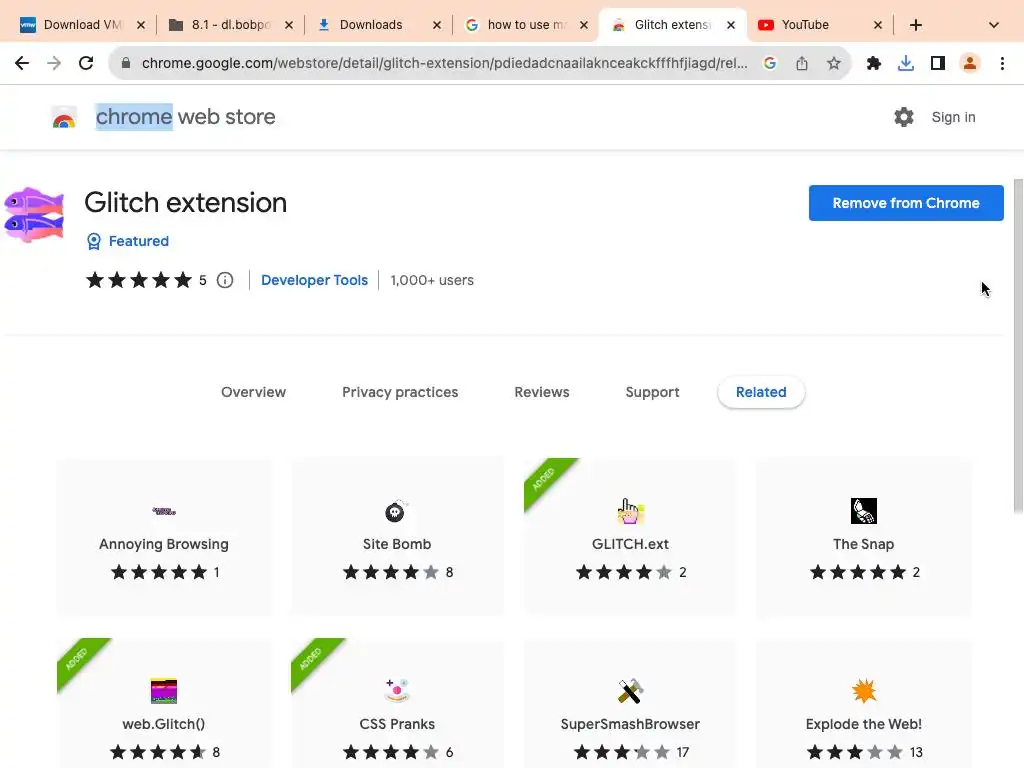Go back to the previous page

pos(22,63)
